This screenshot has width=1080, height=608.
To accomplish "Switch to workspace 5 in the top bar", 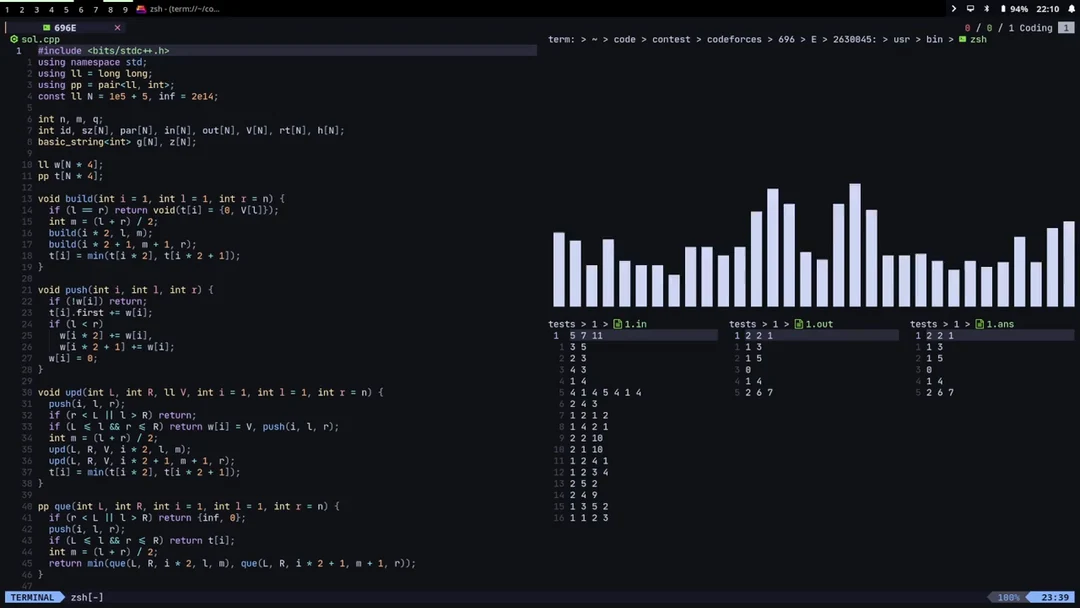I will 66,9.
